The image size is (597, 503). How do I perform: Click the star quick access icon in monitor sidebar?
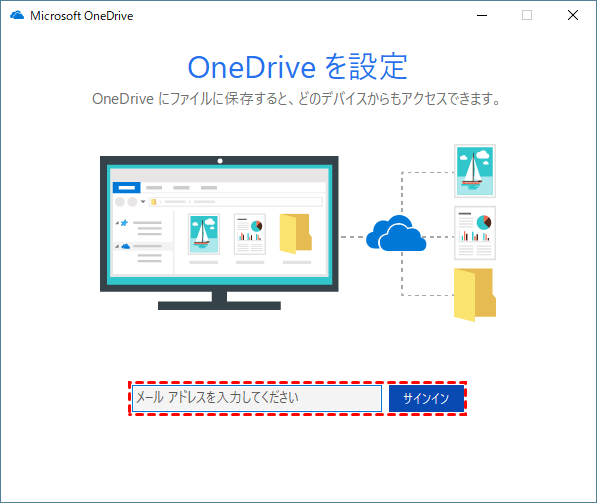coord(124,223)
